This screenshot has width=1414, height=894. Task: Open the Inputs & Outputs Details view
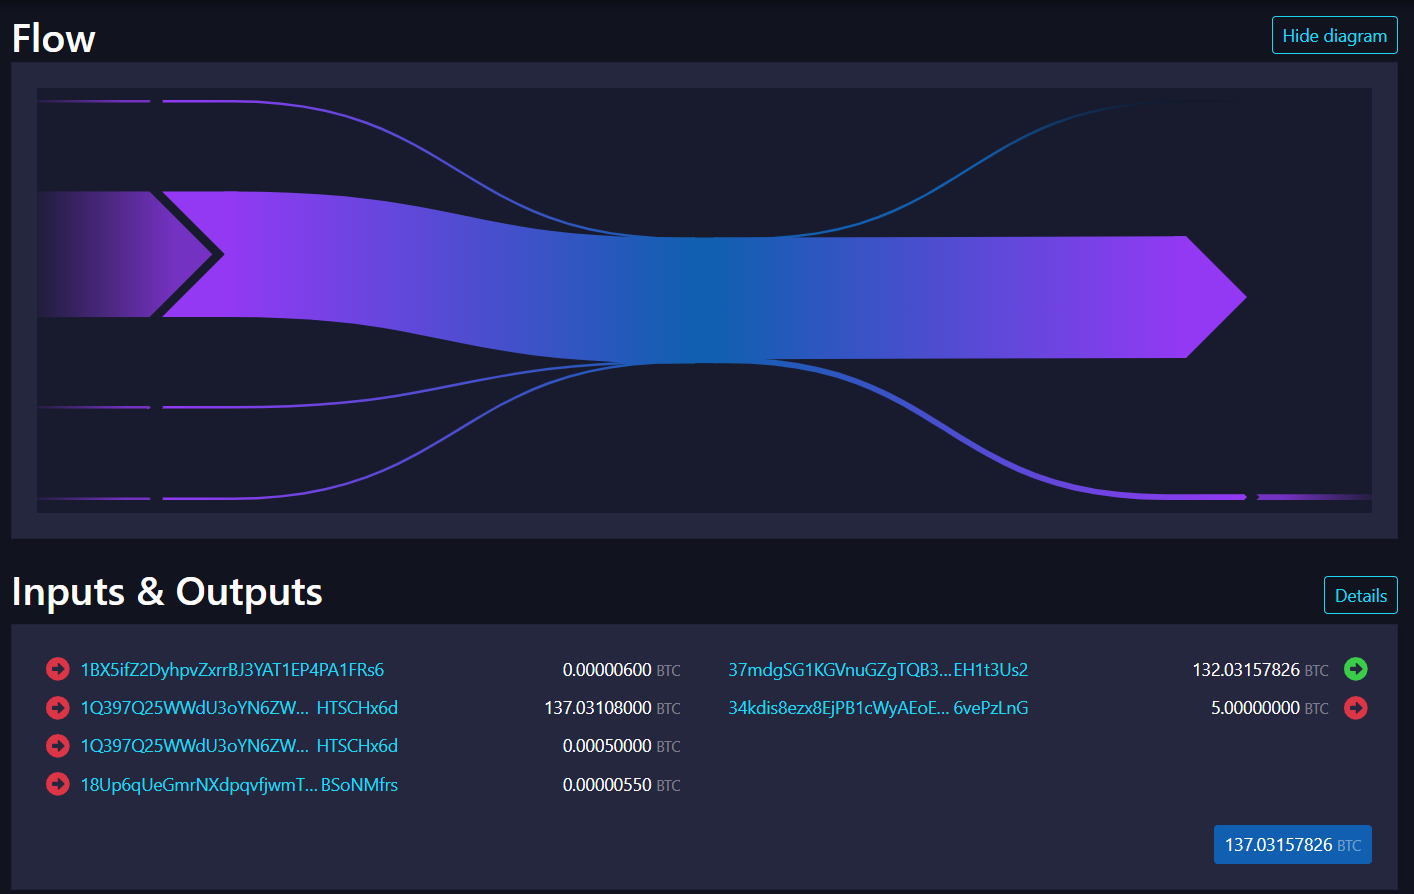pyautogui.click(x=1360, y=596)
